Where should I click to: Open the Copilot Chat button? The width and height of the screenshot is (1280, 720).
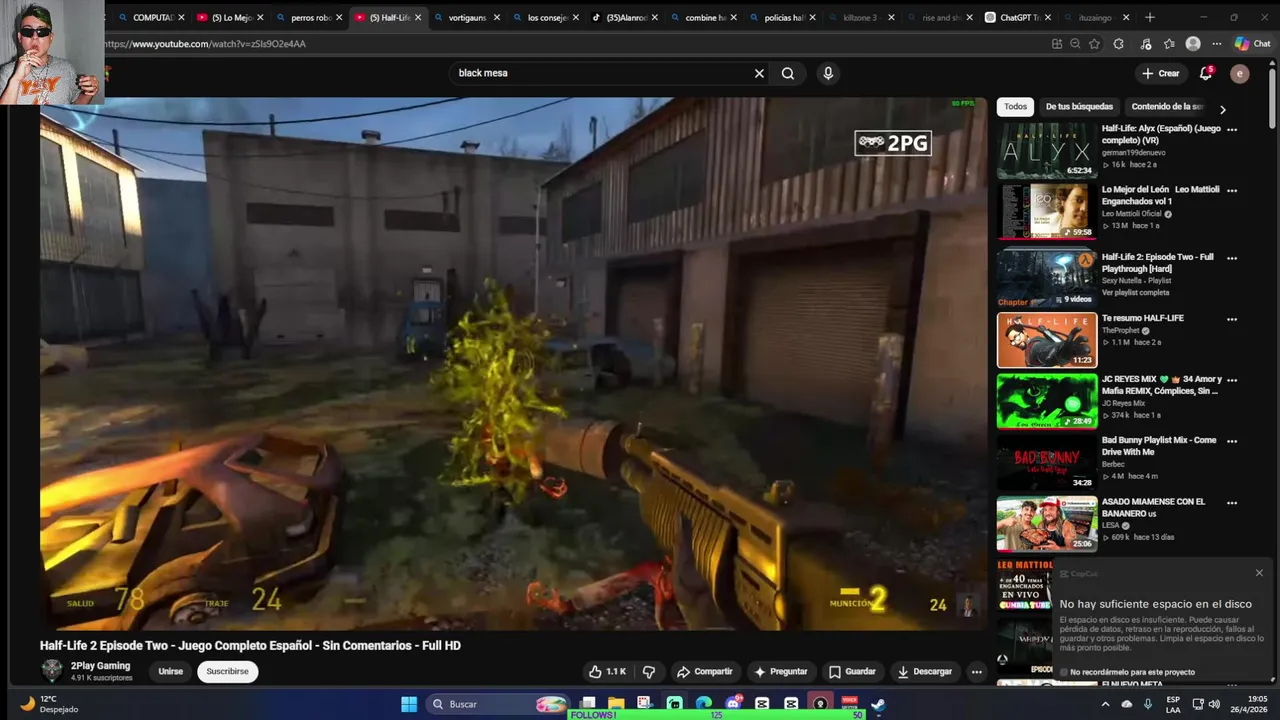tap(1252, 44)
